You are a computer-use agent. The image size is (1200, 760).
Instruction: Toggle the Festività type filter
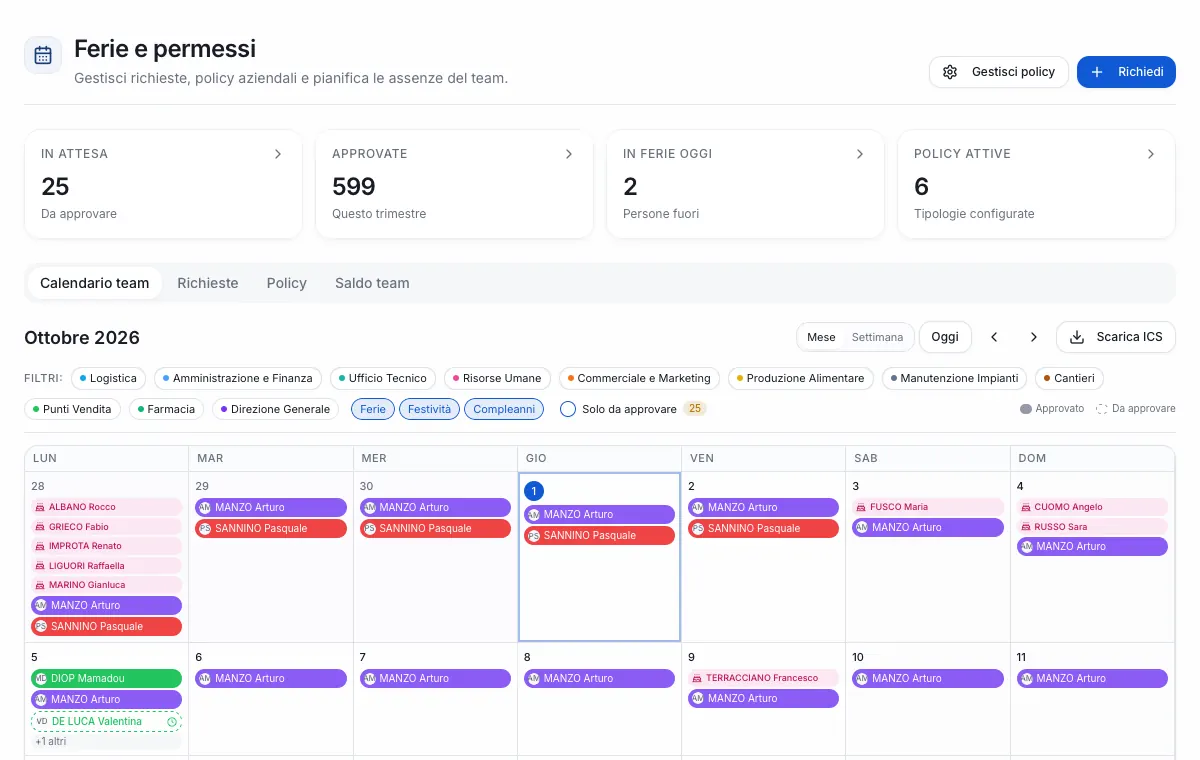pos(430,409)
